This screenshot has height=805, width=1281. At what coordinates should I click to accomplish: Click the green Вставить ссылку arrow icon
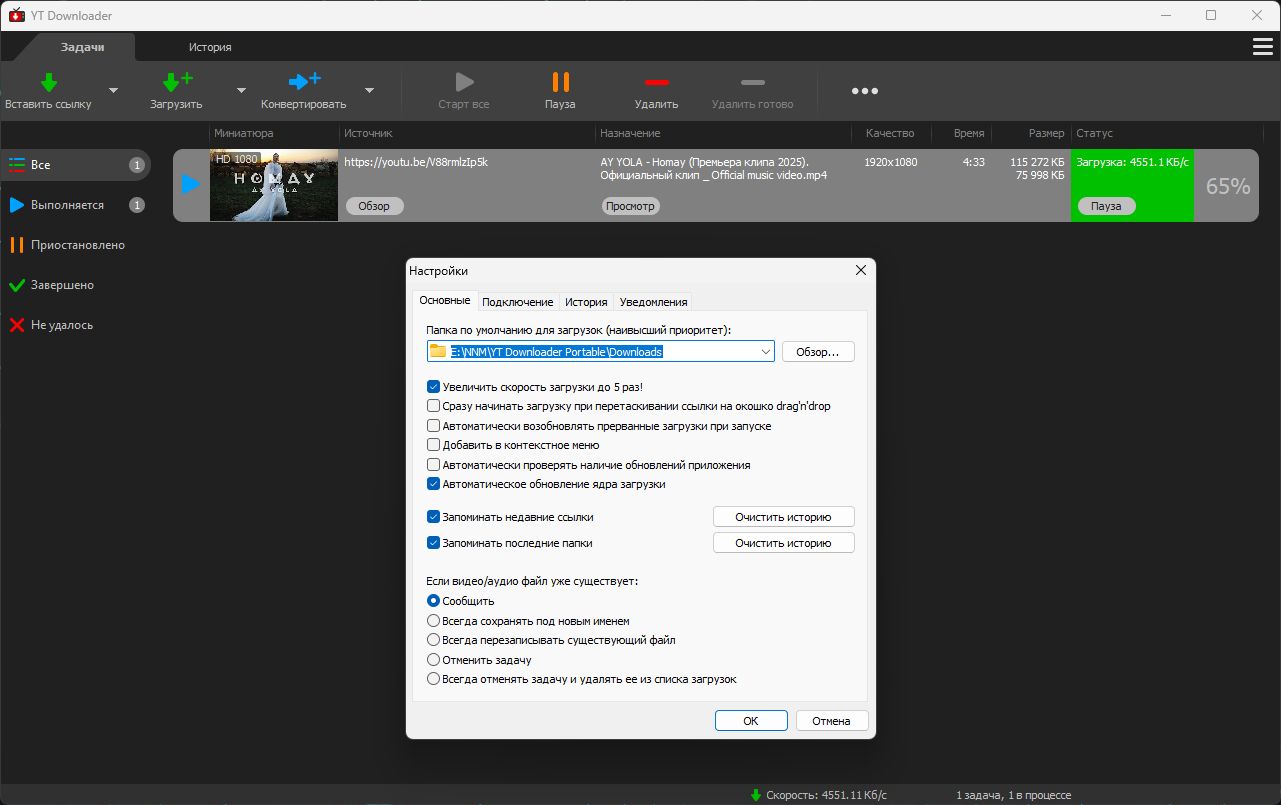point(48,83)
